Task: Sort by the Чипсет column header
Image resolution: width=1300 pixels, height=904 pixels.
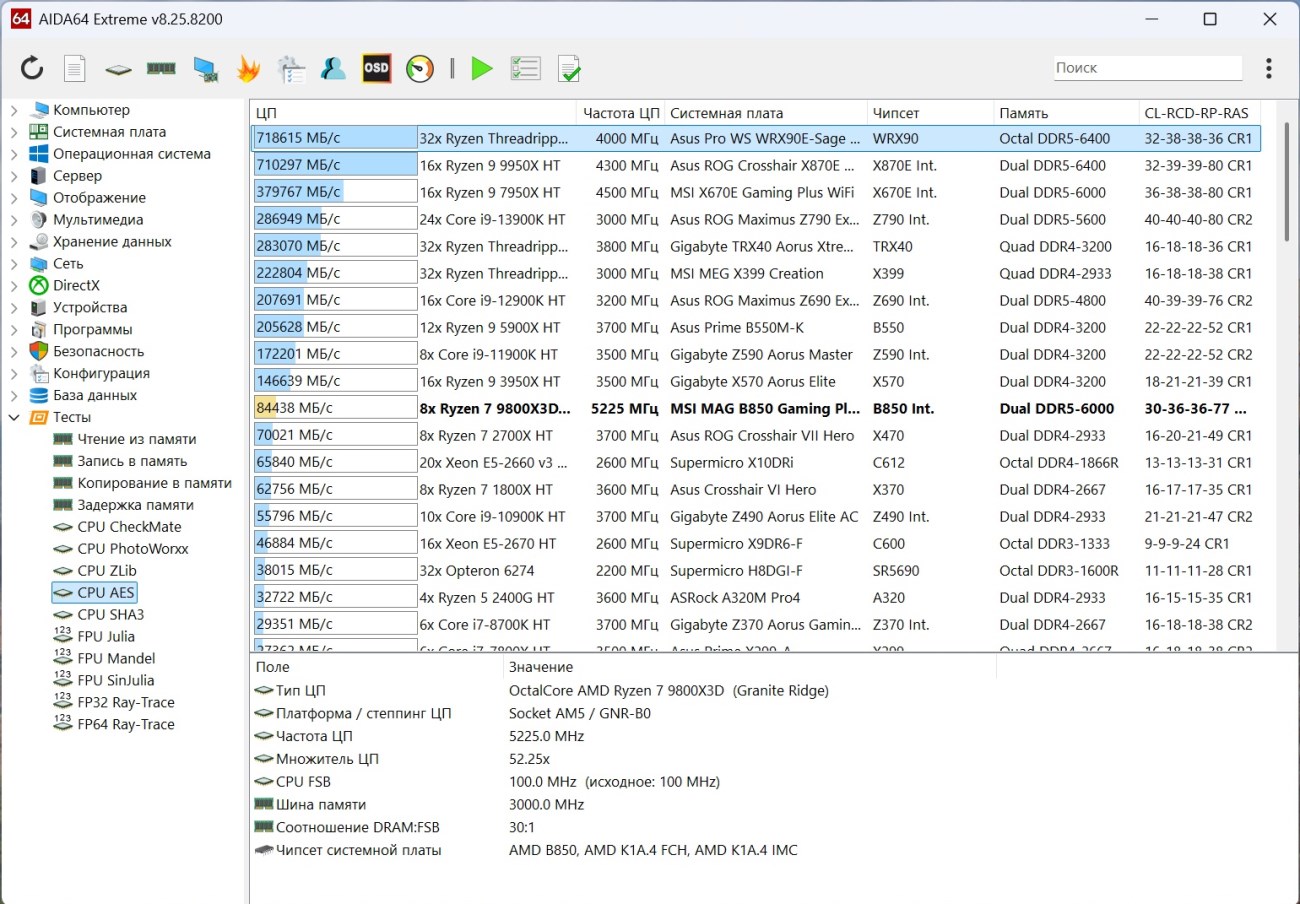Action: pyautogui.click(x=930, y=113)
